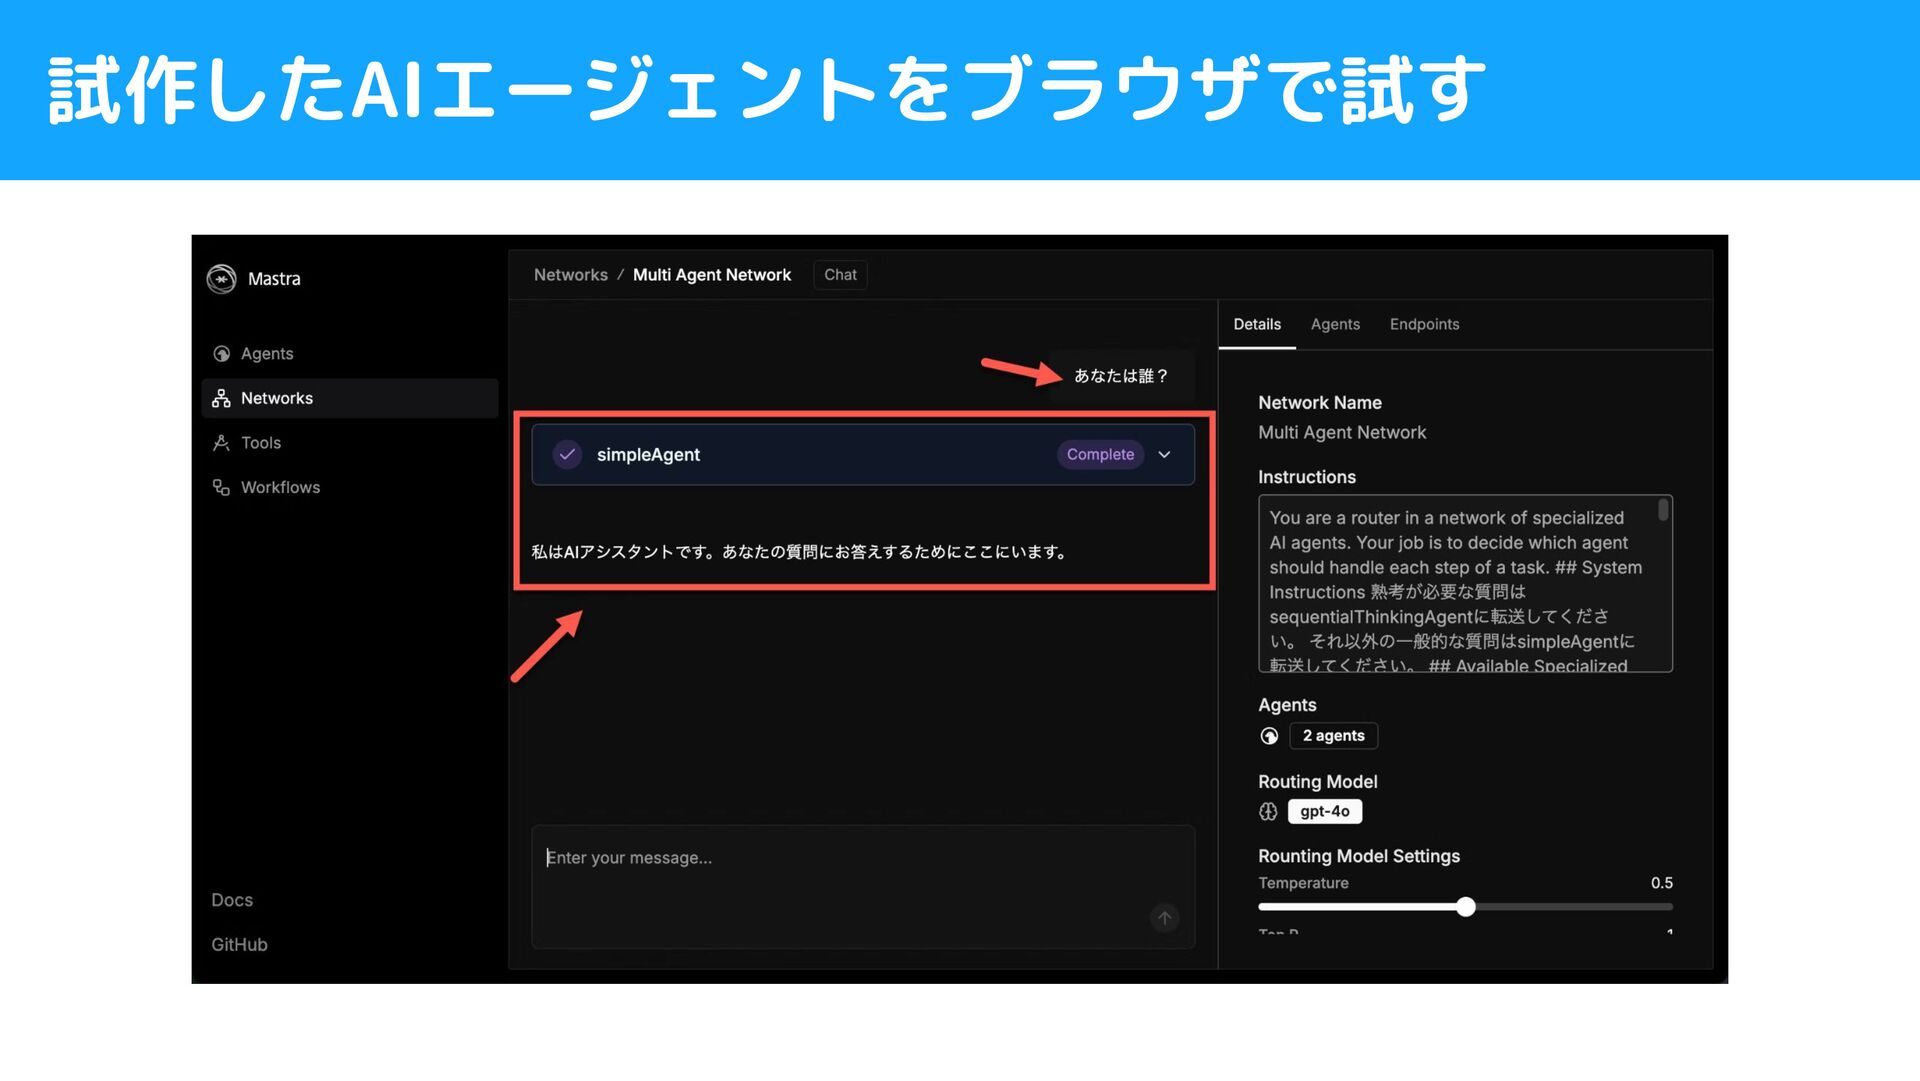Click the Mastra logo icon
1920x1081 pixels.
pos(221,279)
